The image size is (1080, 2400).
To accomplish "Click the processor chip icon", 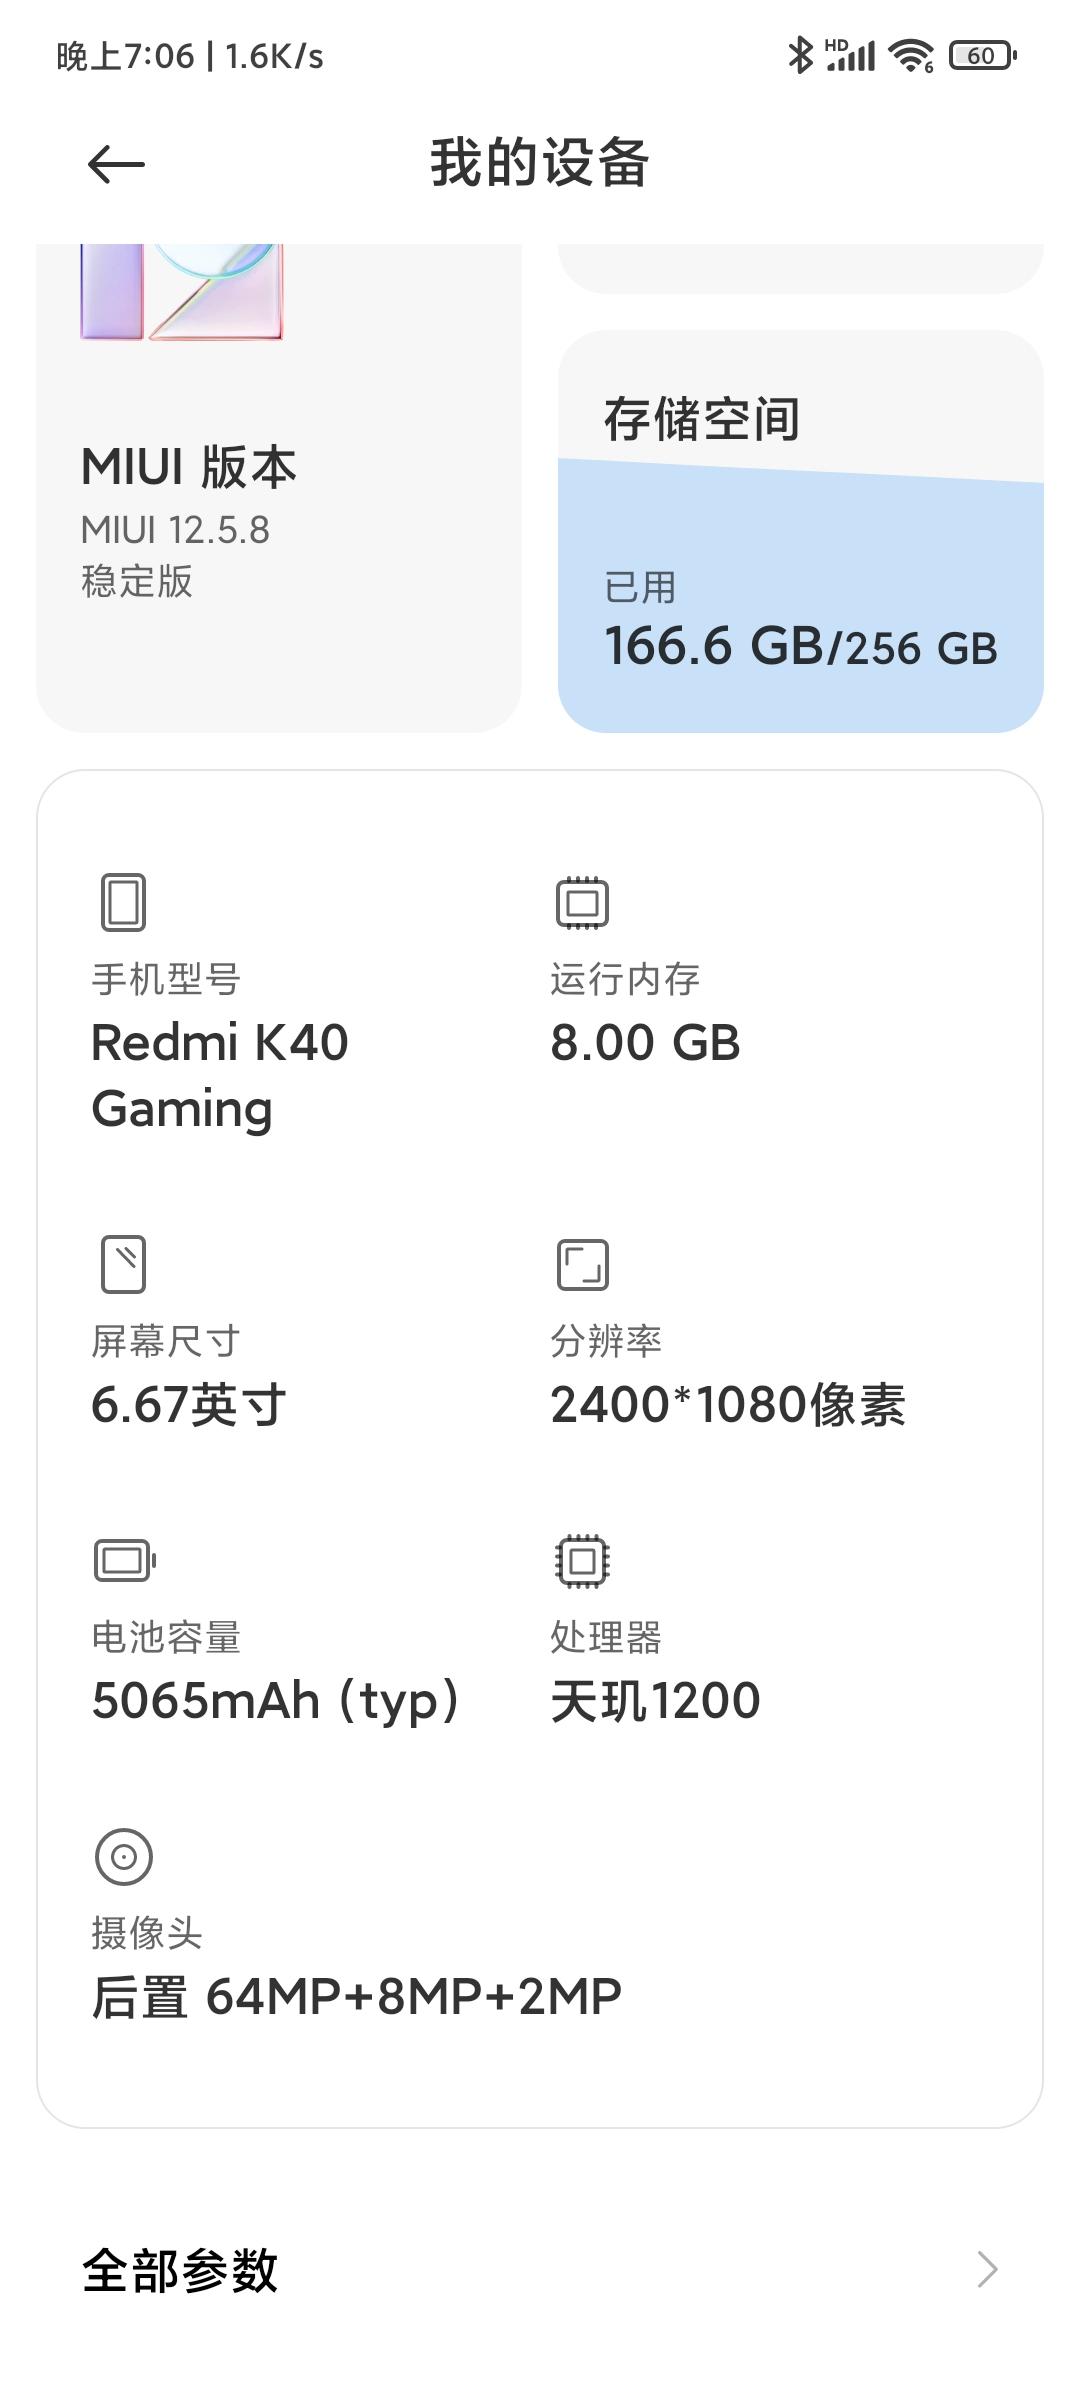I will tap(582, 1560).
